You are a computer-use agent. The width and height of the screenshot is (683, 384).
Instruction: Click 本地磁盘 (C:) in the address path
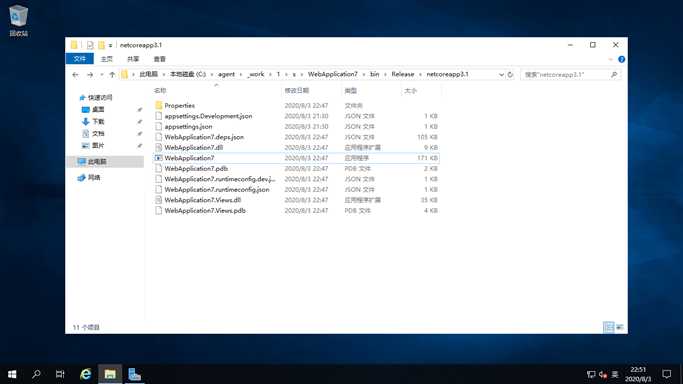point(188,74)
